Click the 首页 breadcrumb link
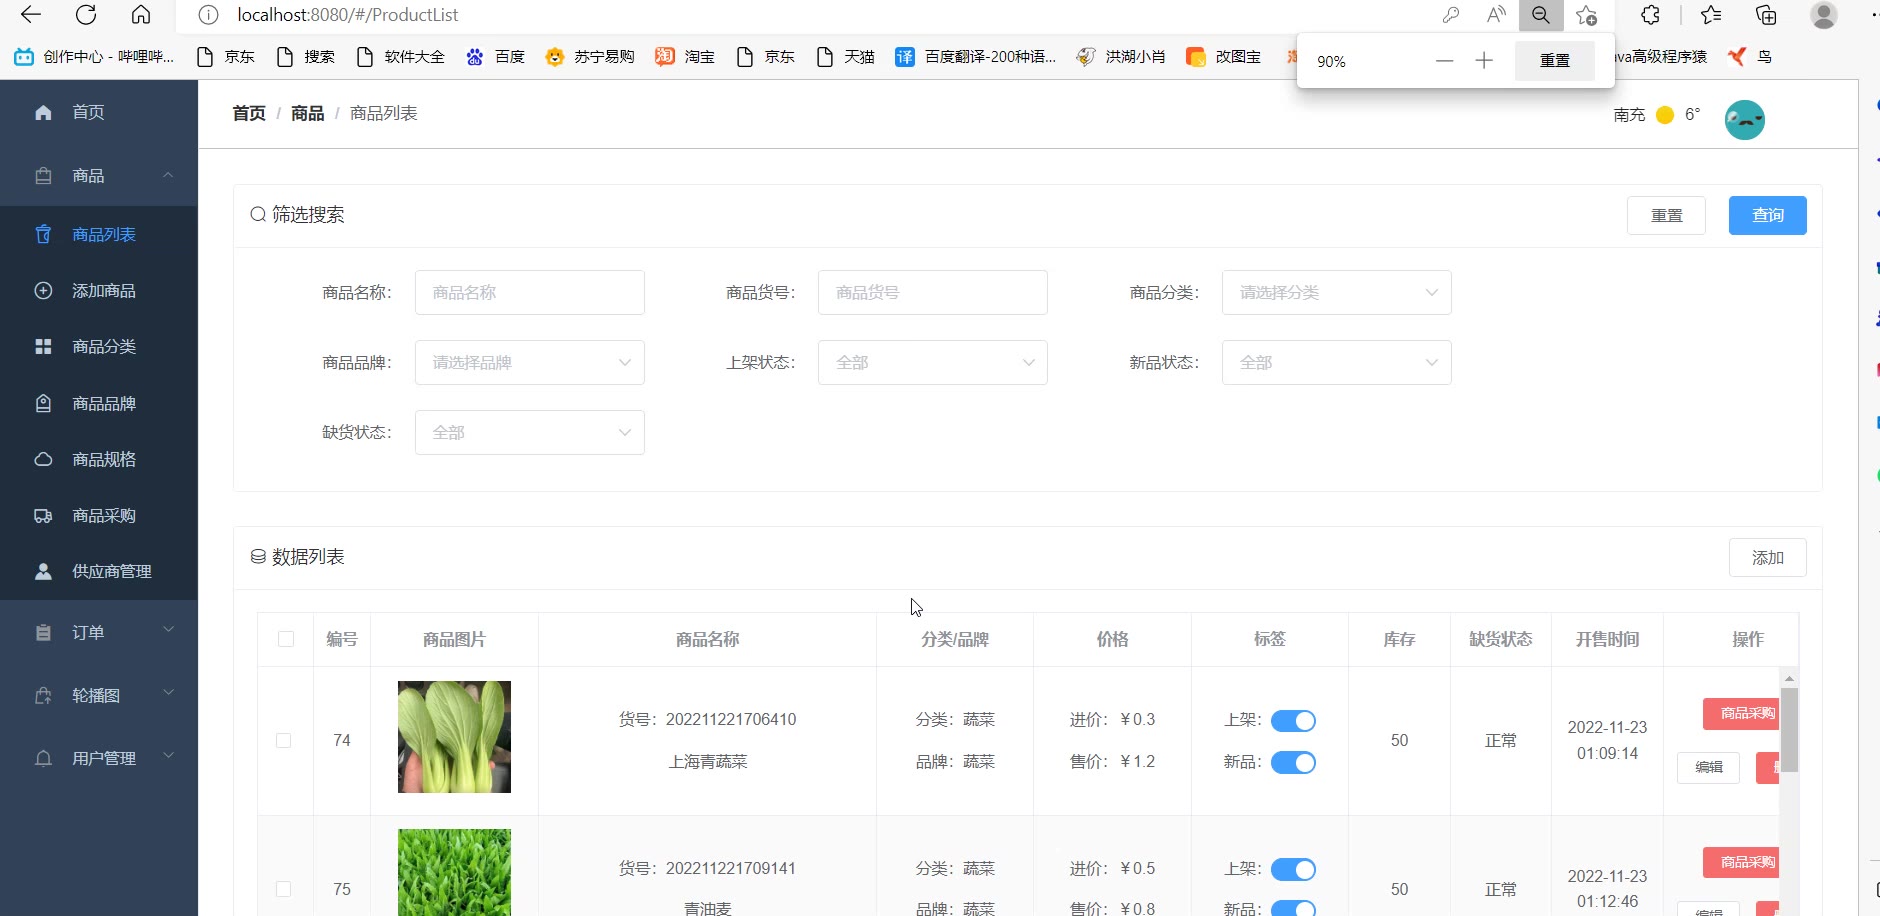Image resolution: width=1880 pixels, height=916 pixels. [249, 114]
